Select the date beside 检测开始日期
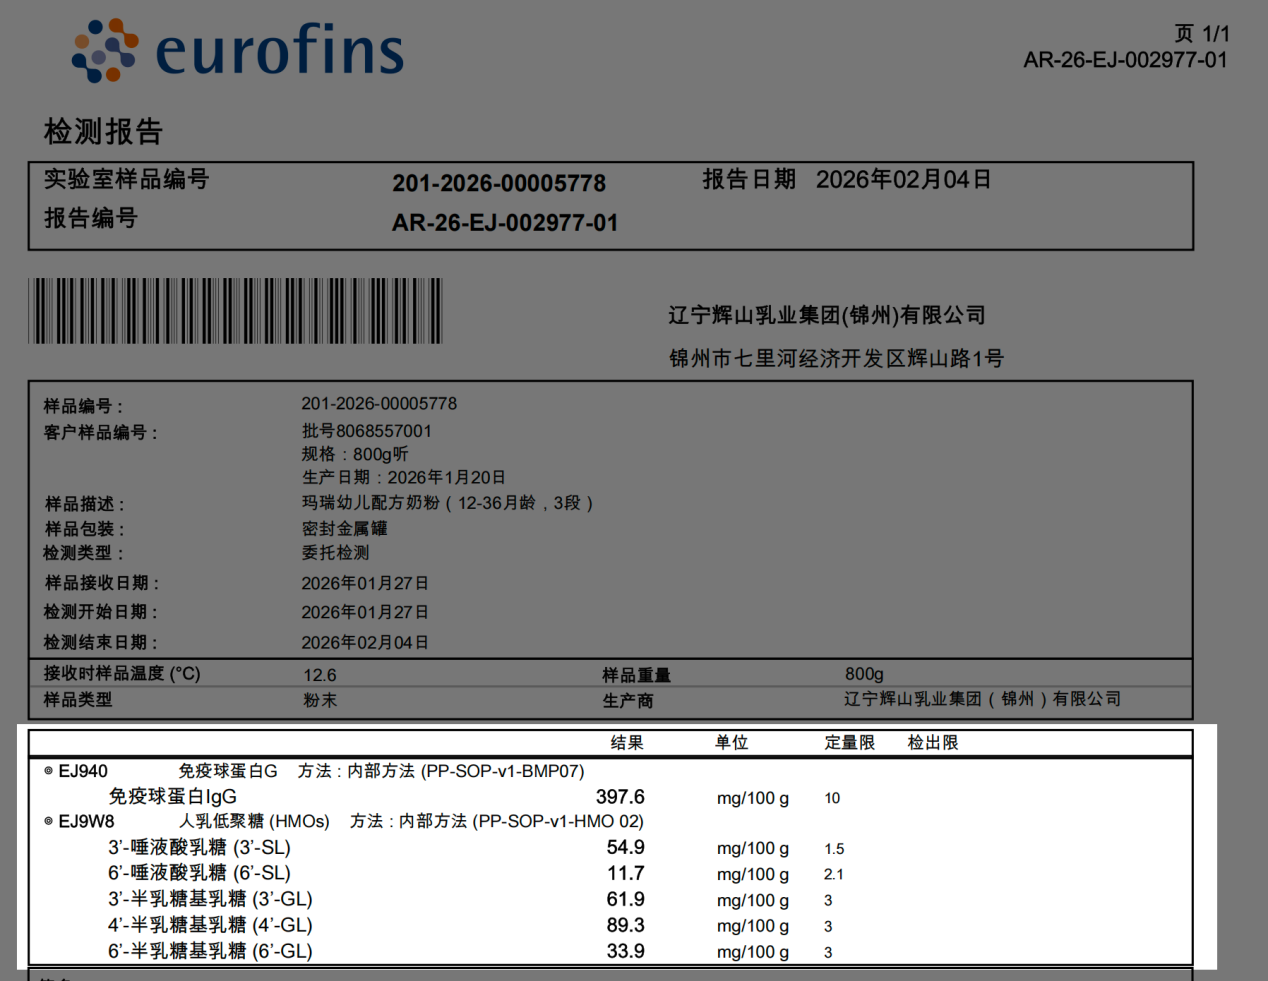This screenshot has height=981, width=1268. click(365, 612)
